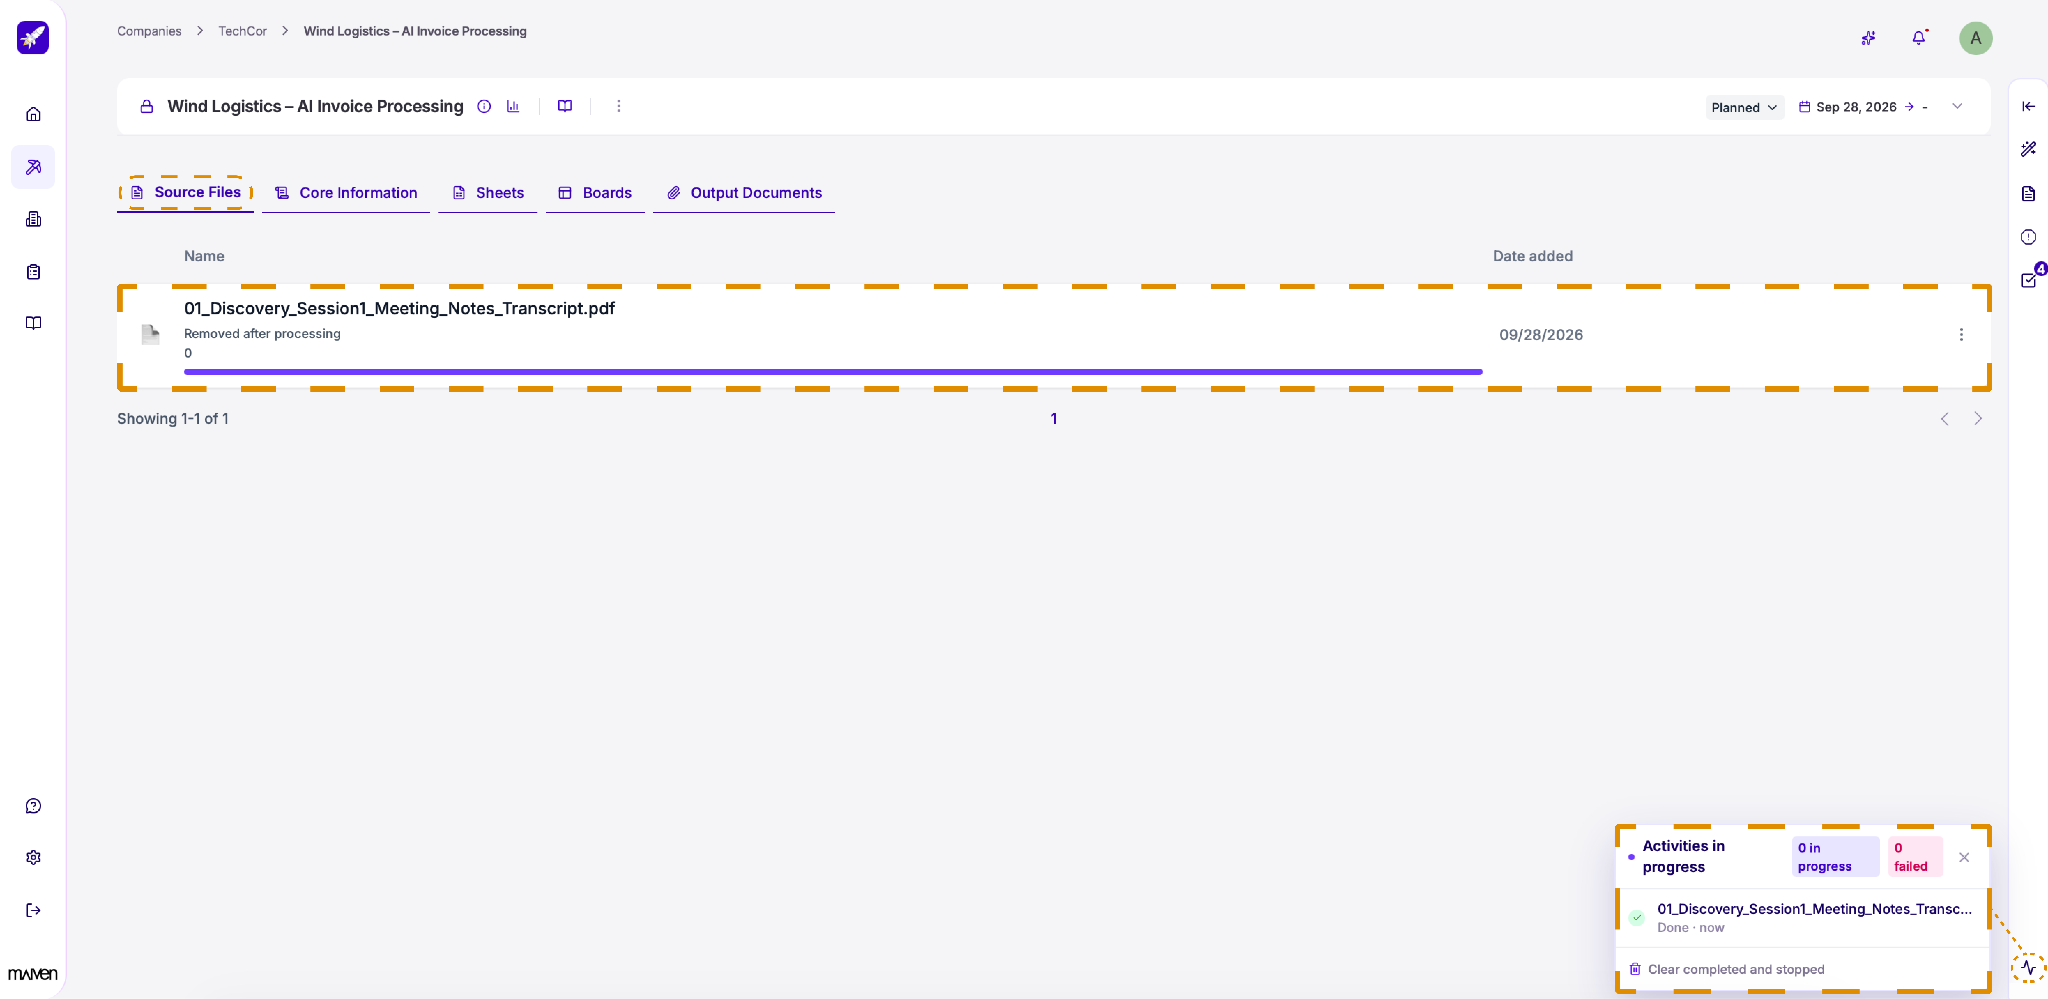Image resolution: width=2048 pixels, height=999 pixels.
Task: Open row options for the Transcript.pdf file
Action: [1961, 335]
